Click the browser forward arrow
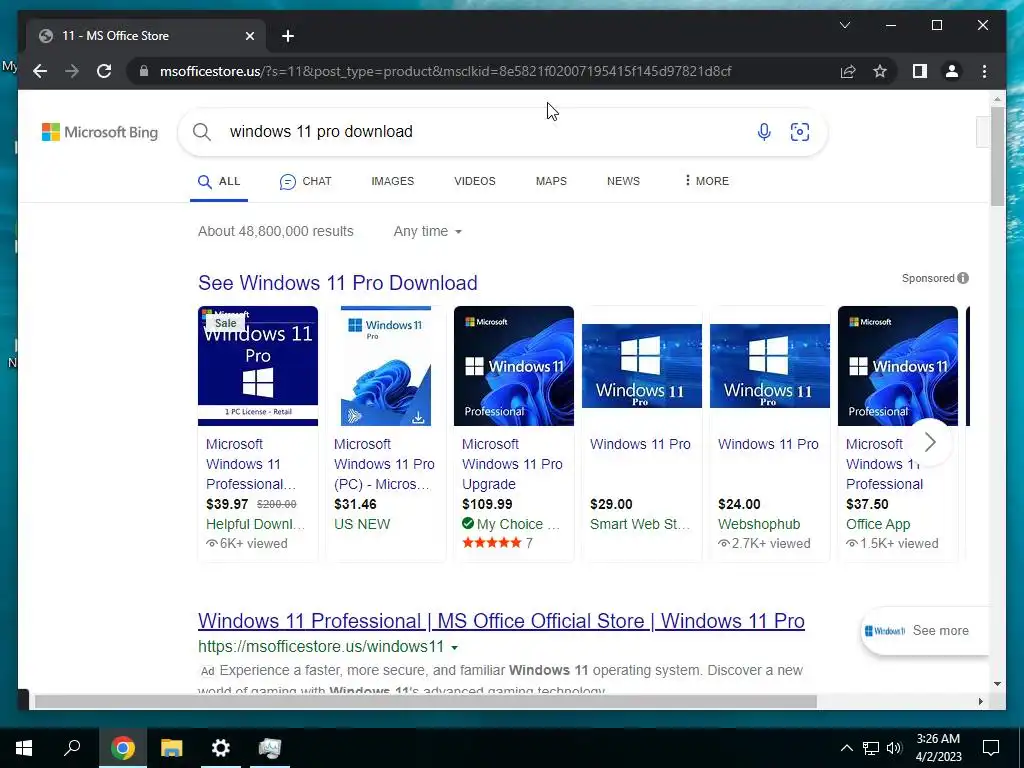Image resolution: width=1024 pixels, height=768 pixels. click(x=72, y=71)
